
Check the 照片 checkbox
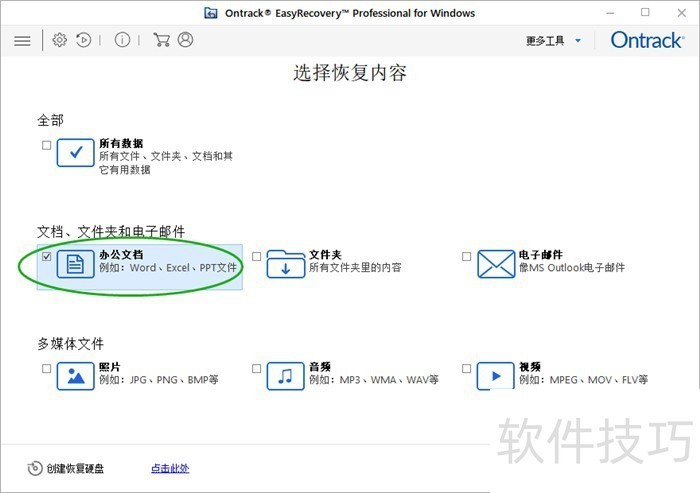[x=46, y=368]
